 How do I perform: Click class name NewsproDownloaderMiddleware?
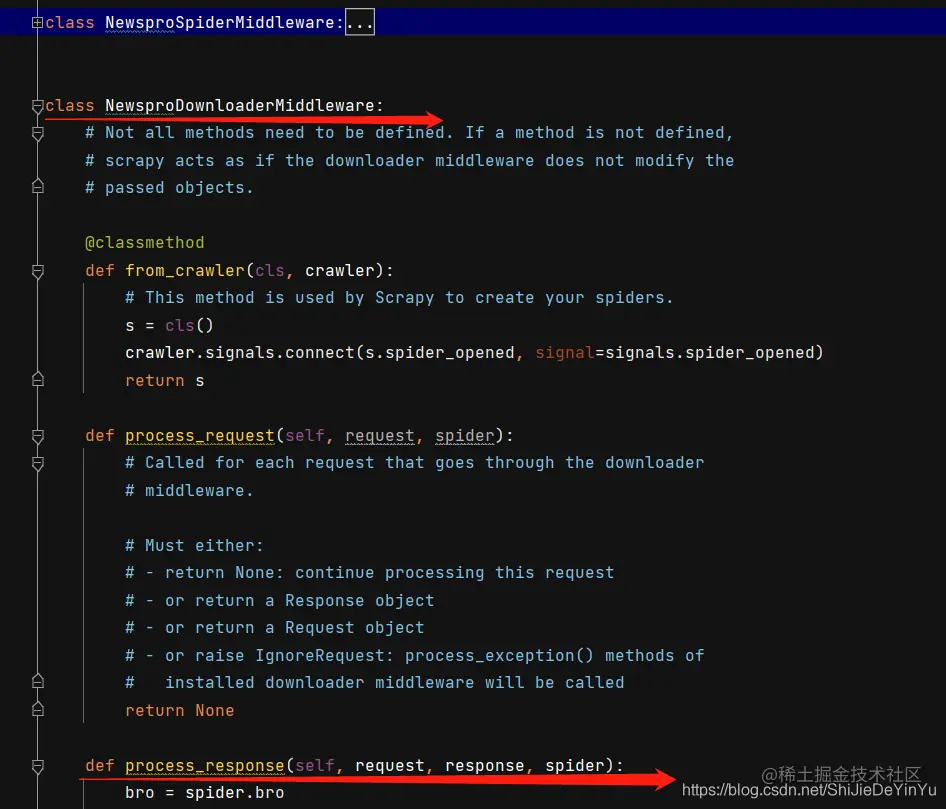[x=240, y=106]
